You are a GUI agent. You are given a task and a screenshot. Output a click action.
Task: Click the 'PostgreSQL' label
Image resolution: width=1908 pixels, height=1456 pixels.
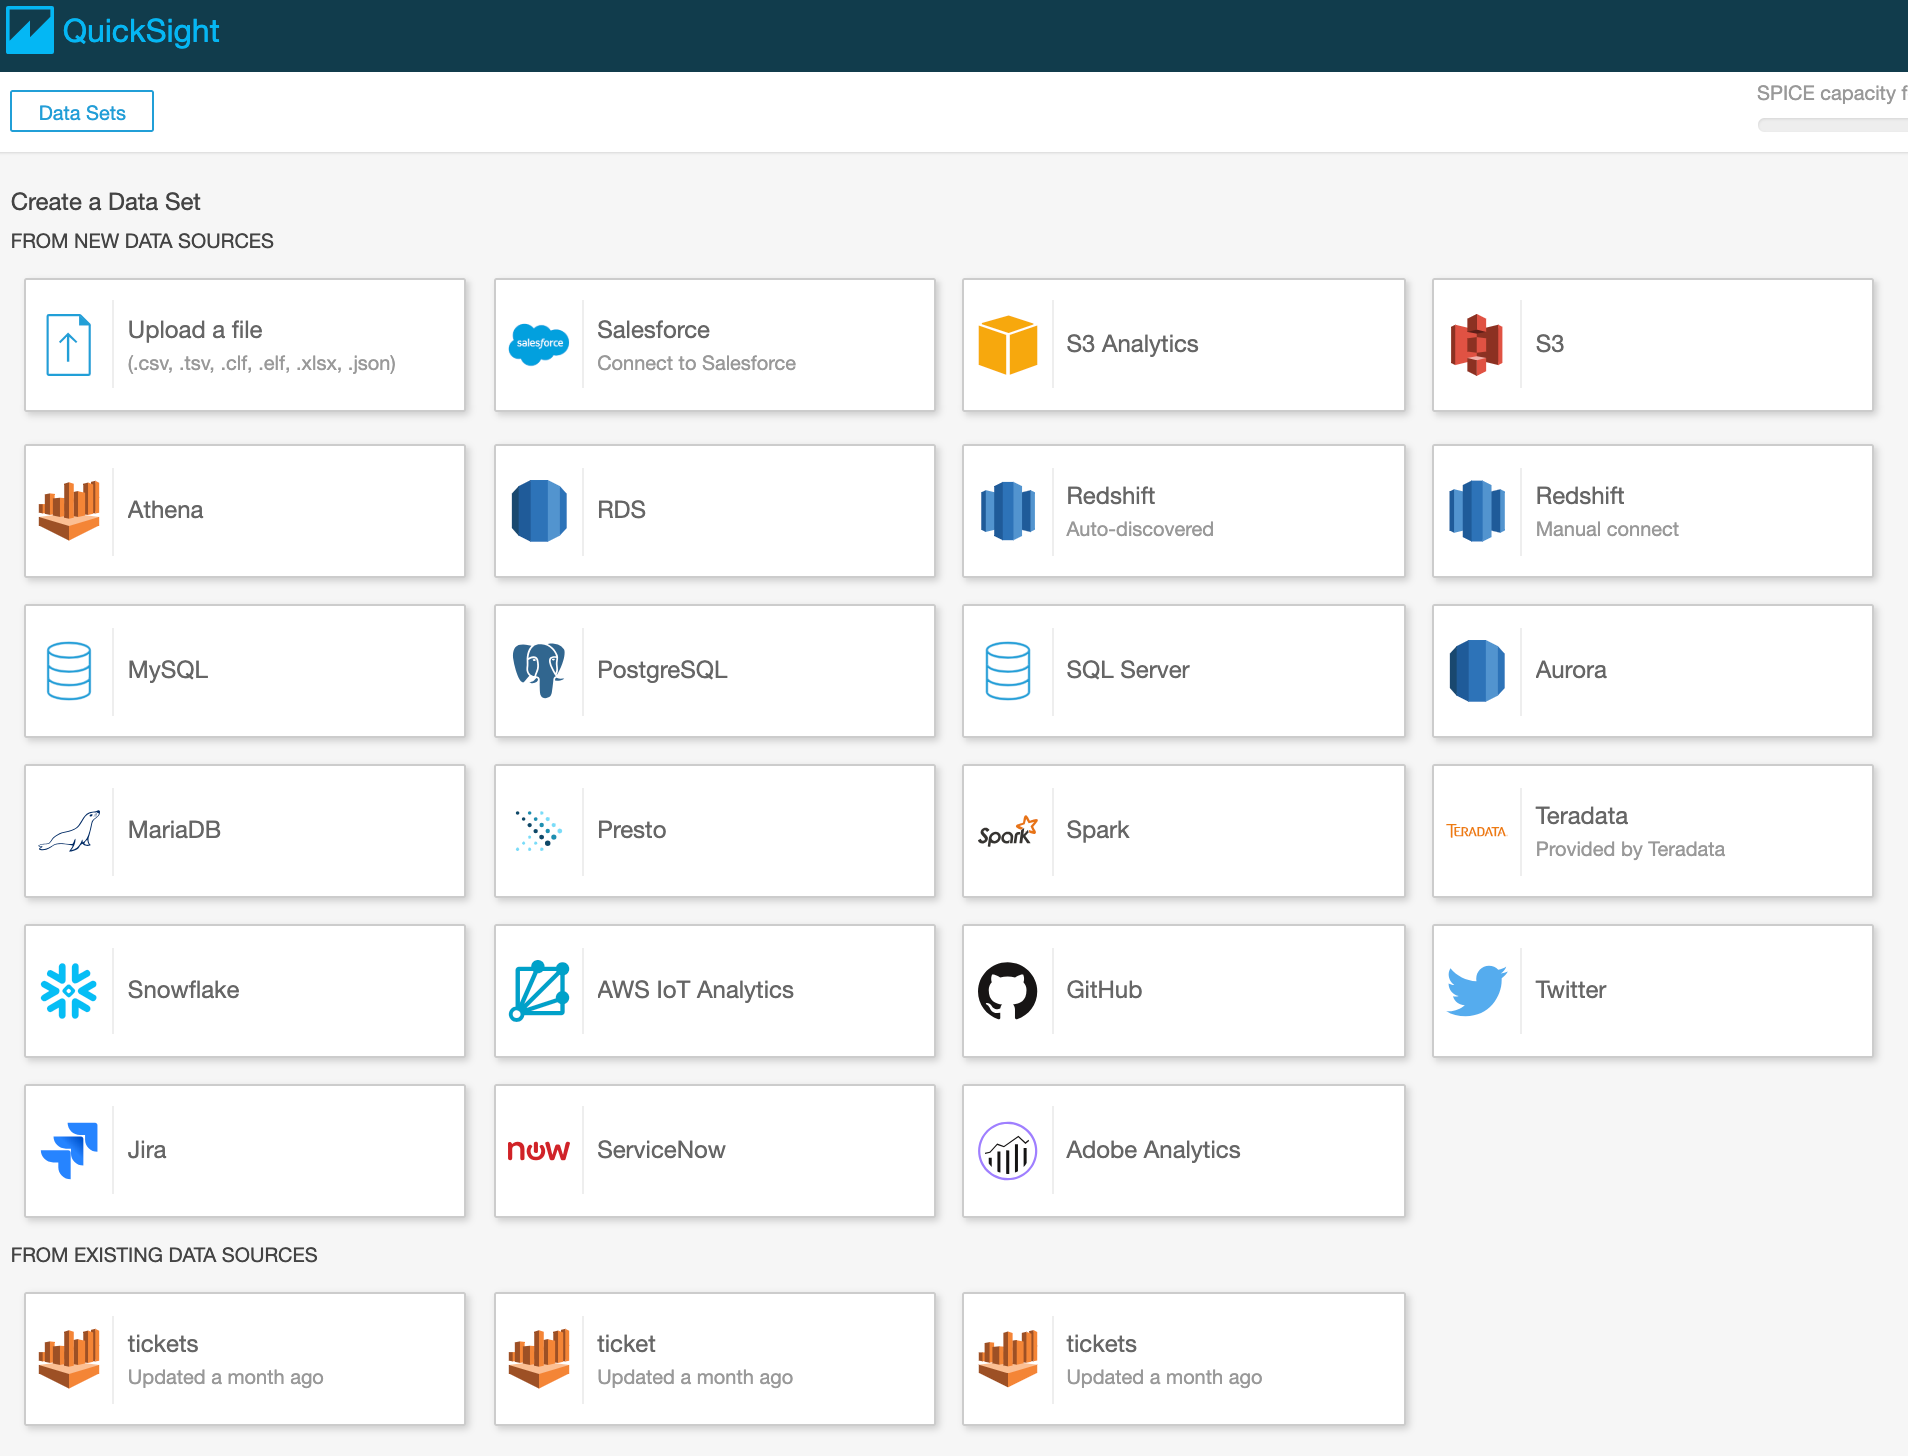(x=662, y=670)
